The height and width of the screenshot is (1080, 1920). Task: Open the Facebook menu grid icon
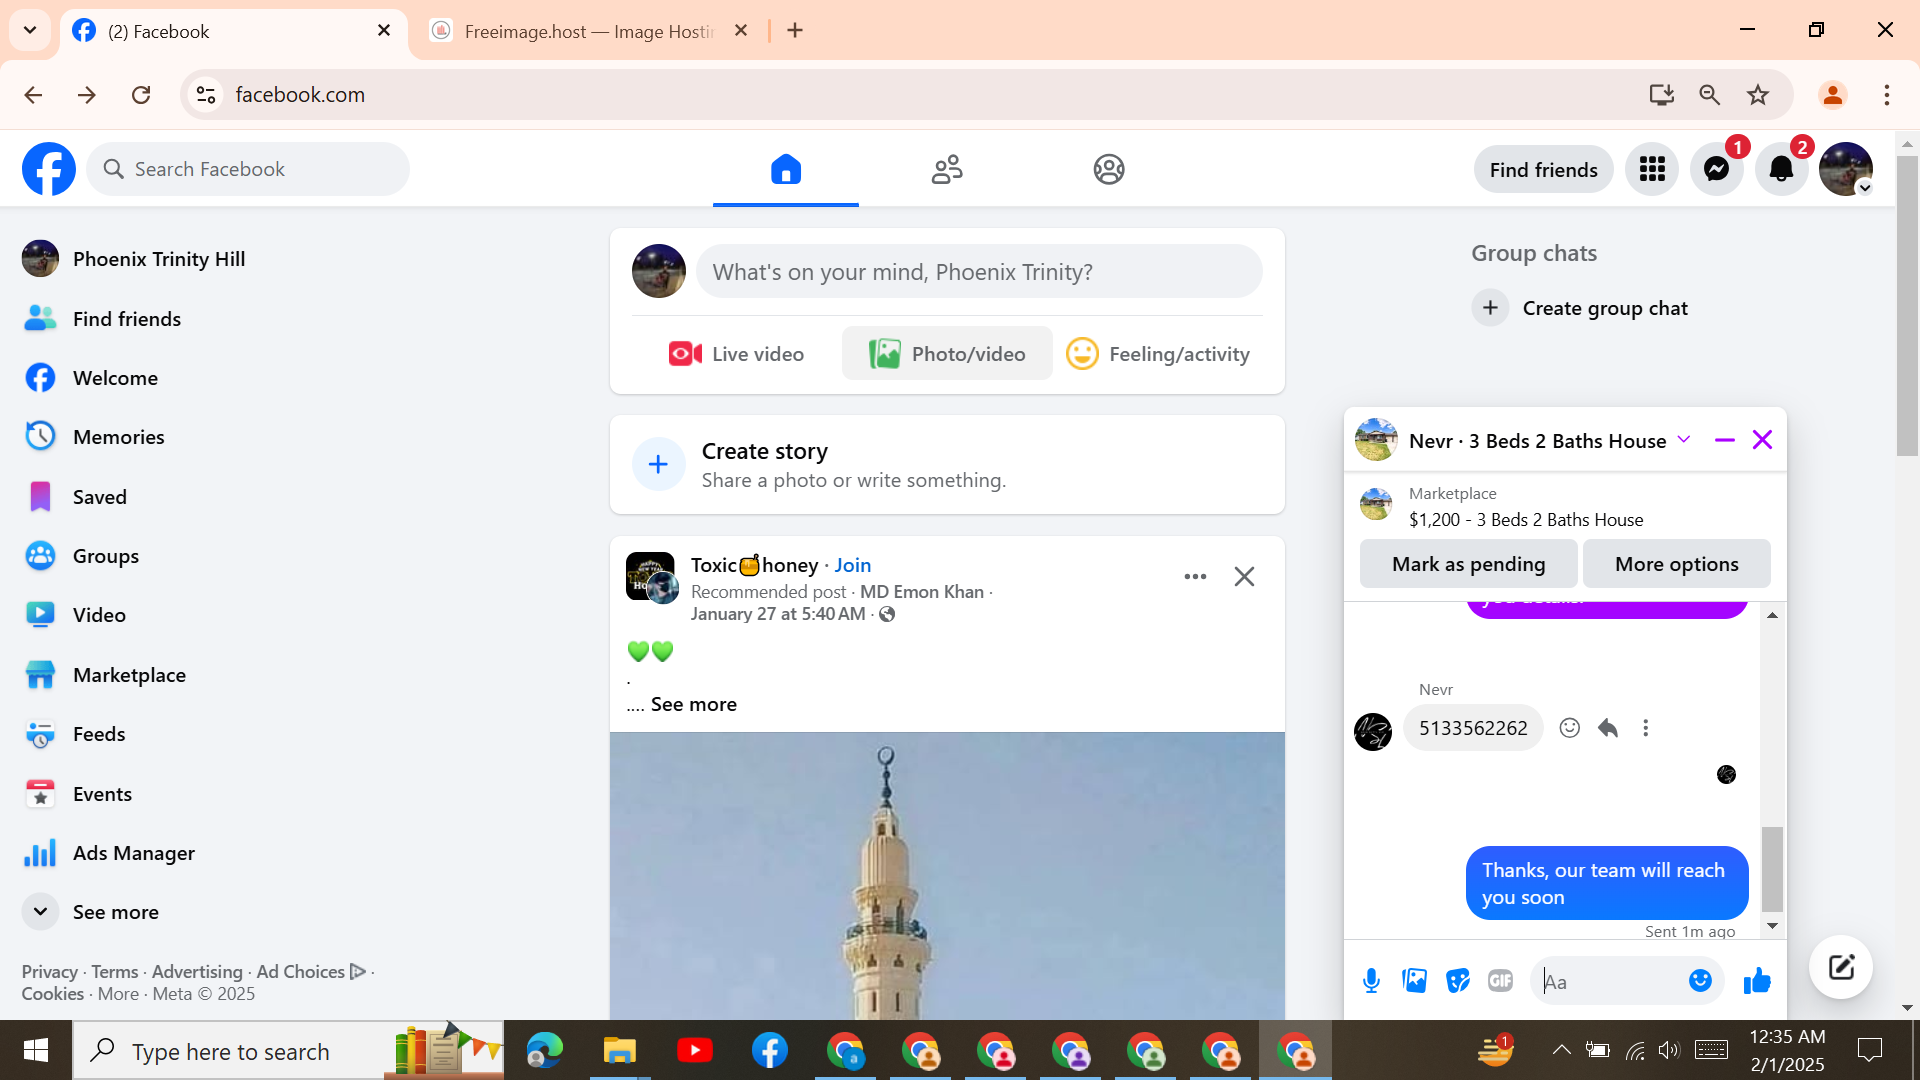click(1652, 169)
